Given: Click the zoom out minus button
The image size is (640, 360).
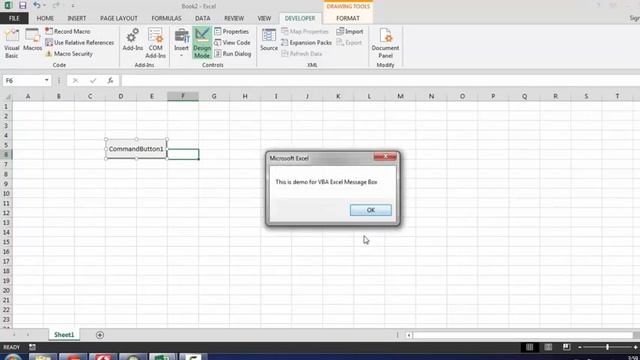Looking at the screenshot, I should tap(580, 347).
